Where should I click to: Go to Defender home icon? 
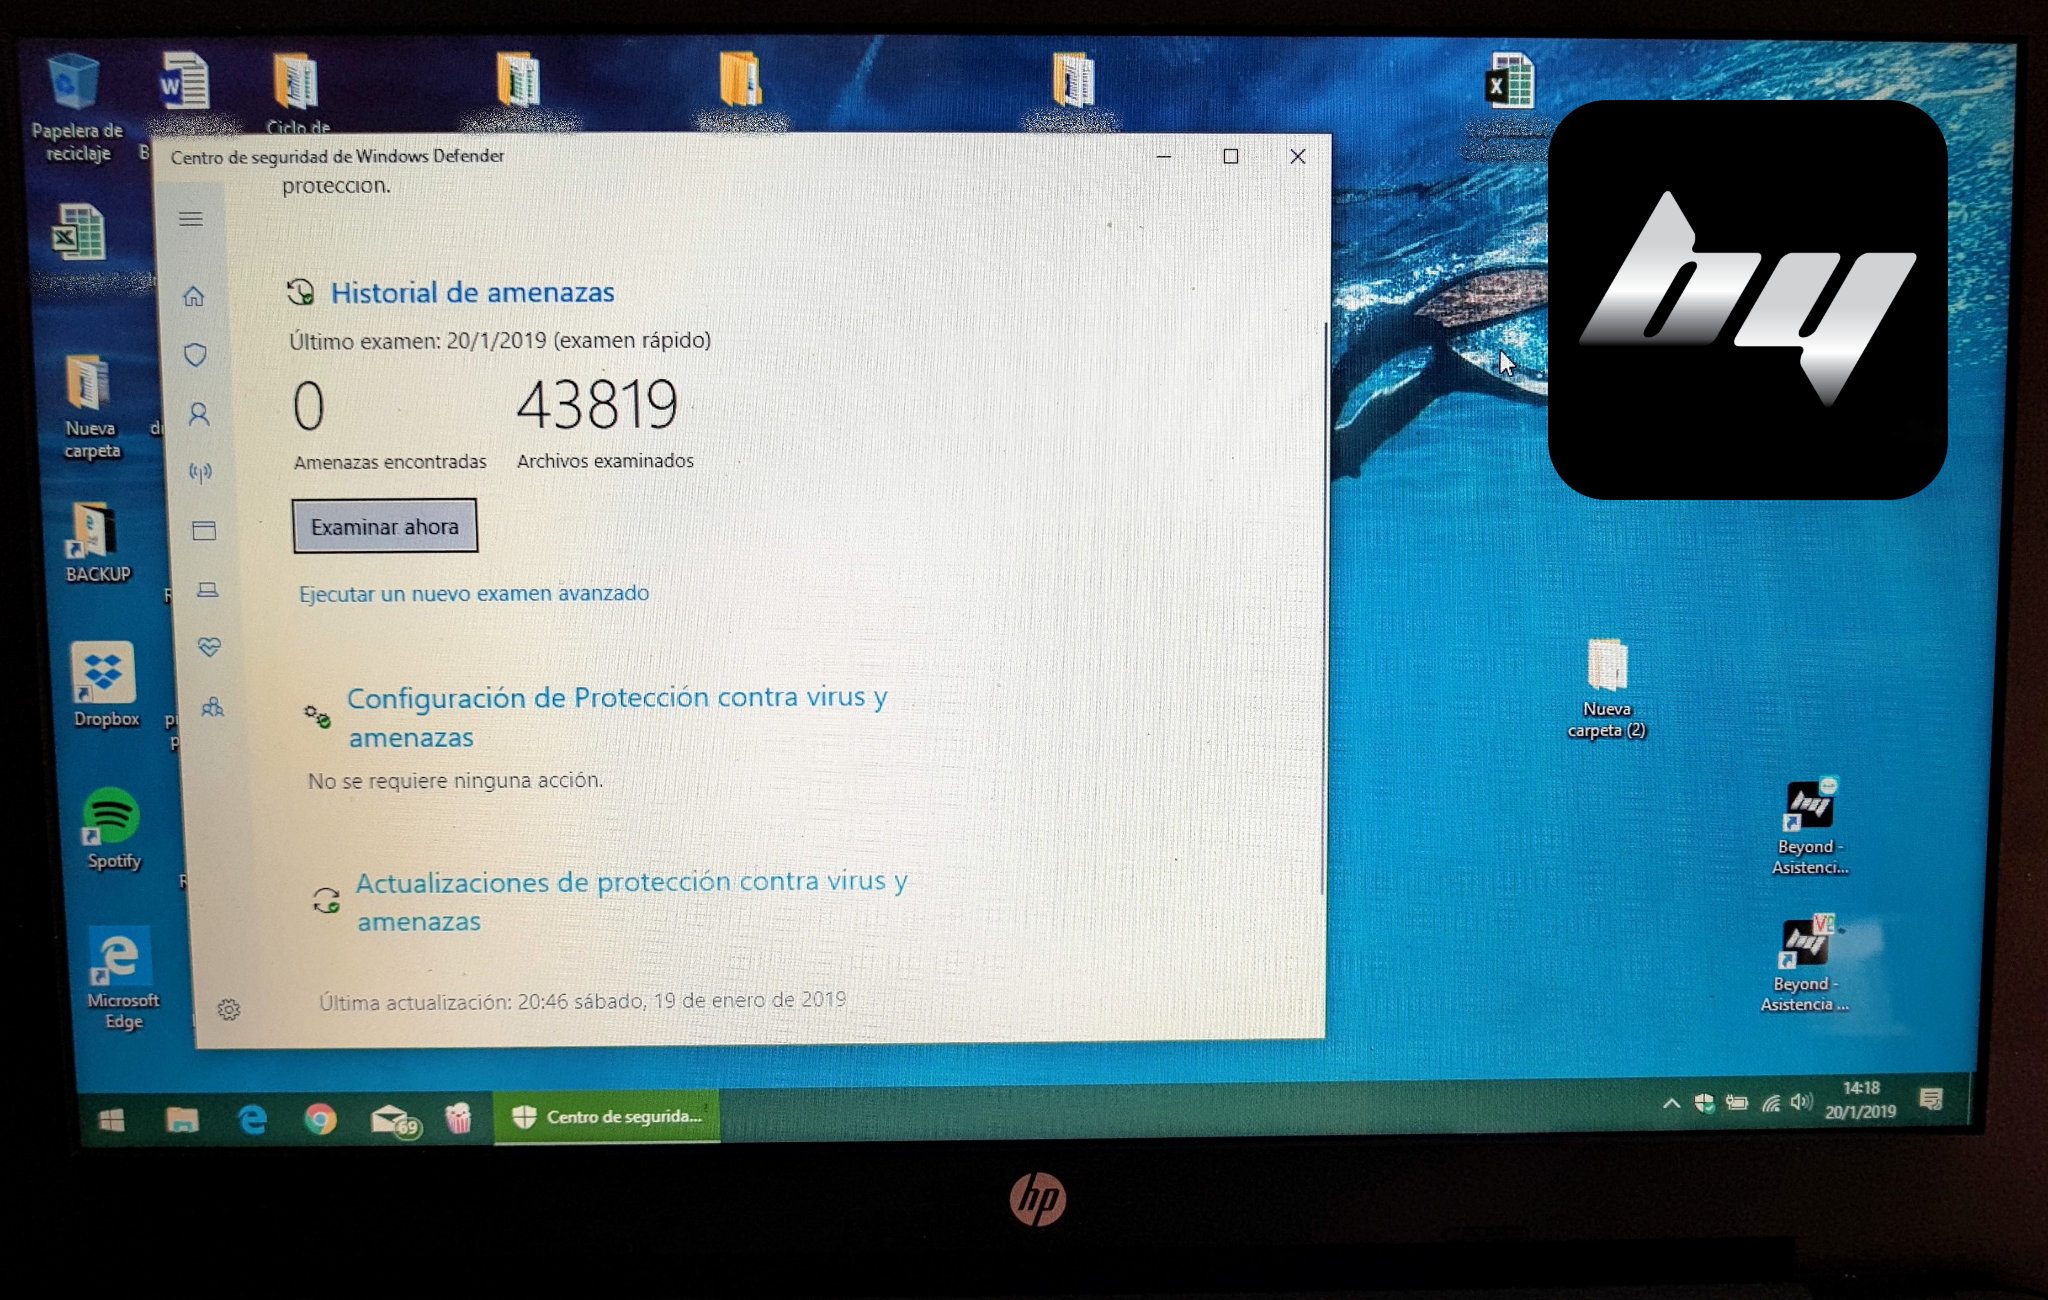point(194,296)
